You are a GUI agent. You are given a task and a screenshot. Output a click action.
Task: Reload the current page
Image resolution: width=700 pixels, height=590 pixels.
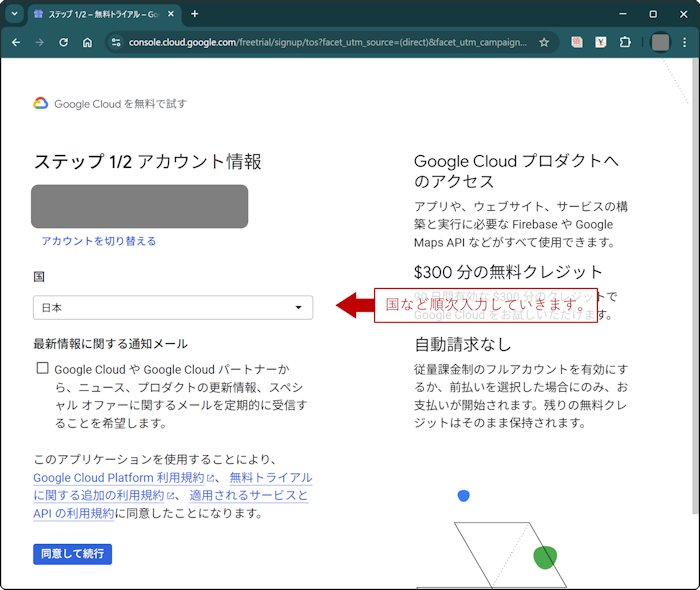point(63,43)
